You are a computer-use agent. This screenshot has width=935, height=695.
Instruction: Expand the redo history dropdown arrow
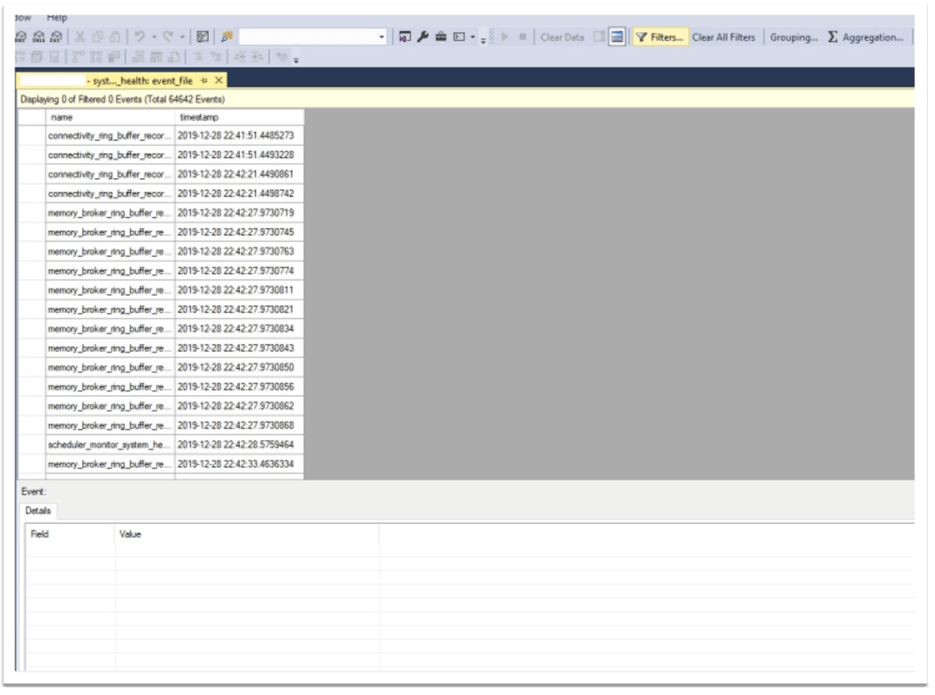[182, 37]
